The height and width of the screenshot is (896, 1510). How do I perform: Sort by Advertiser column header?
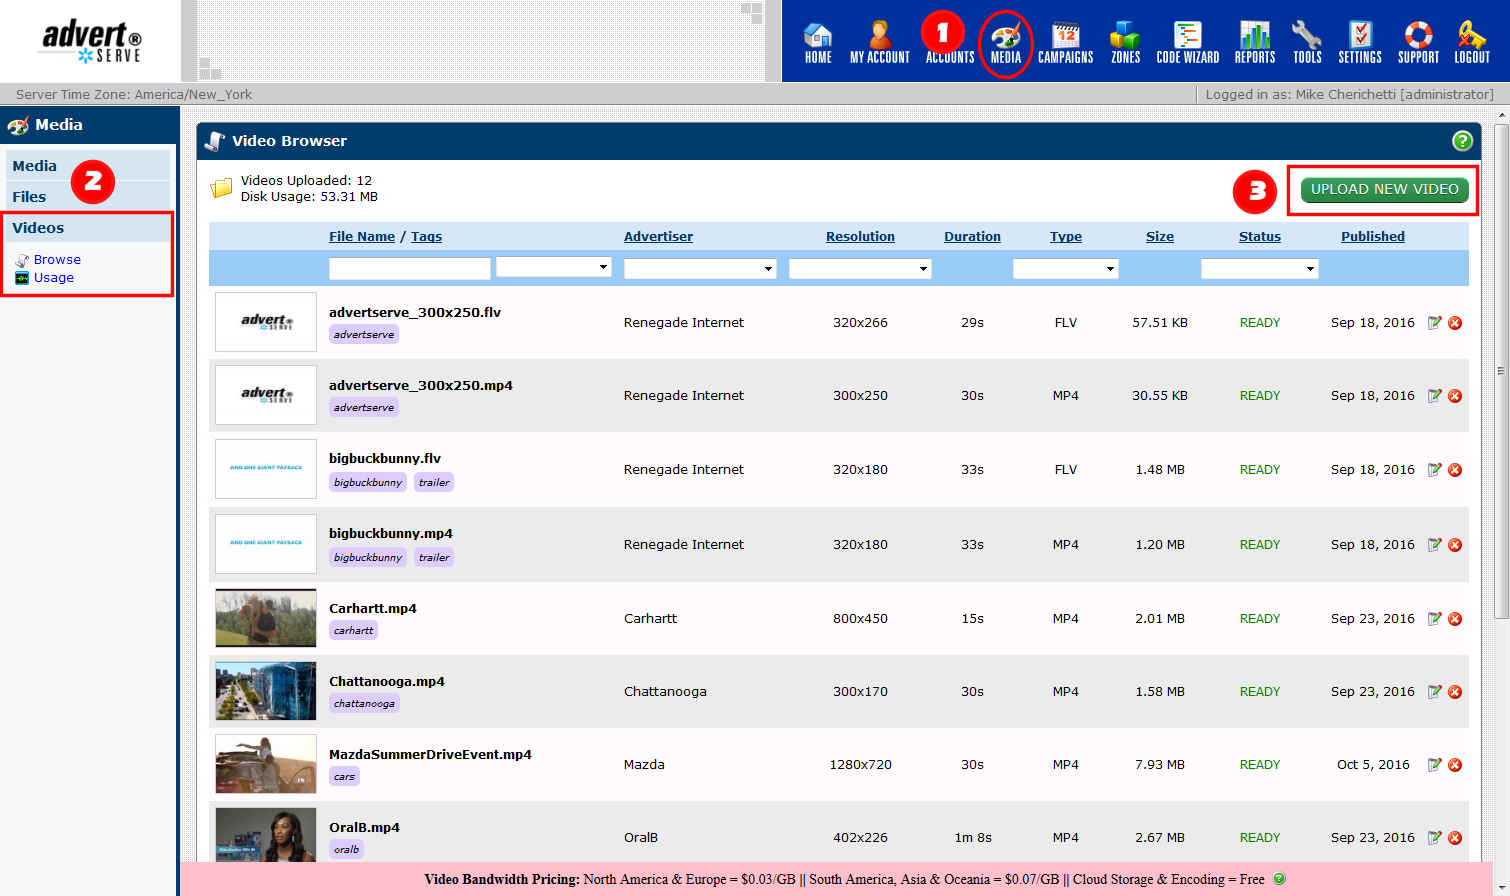point(658,237)
